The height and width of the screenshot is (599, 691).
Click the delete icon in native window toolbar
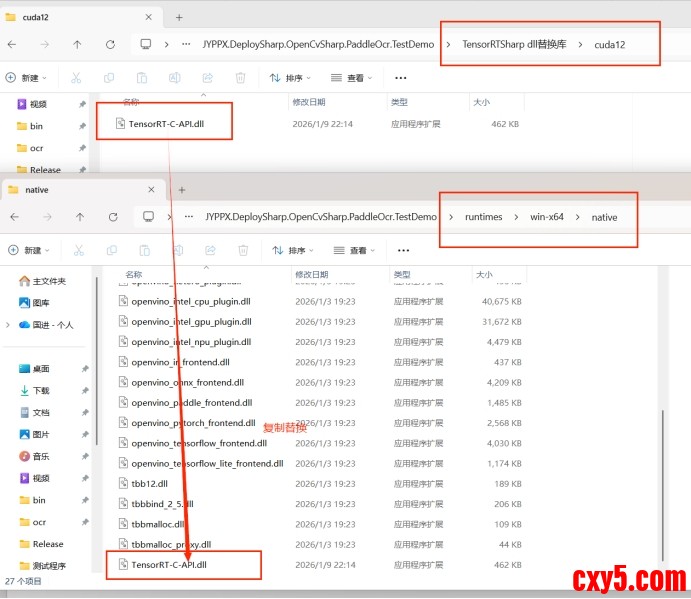pyautogui.click(x=243, y=250)
